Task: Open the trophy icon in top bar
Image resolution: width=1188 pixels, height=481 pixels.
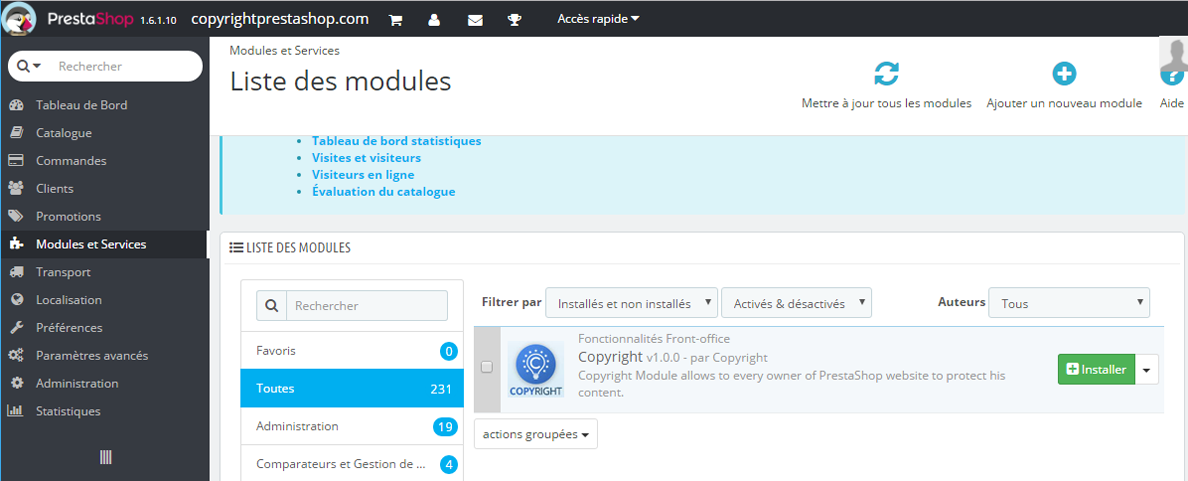Action: [515, 20]
